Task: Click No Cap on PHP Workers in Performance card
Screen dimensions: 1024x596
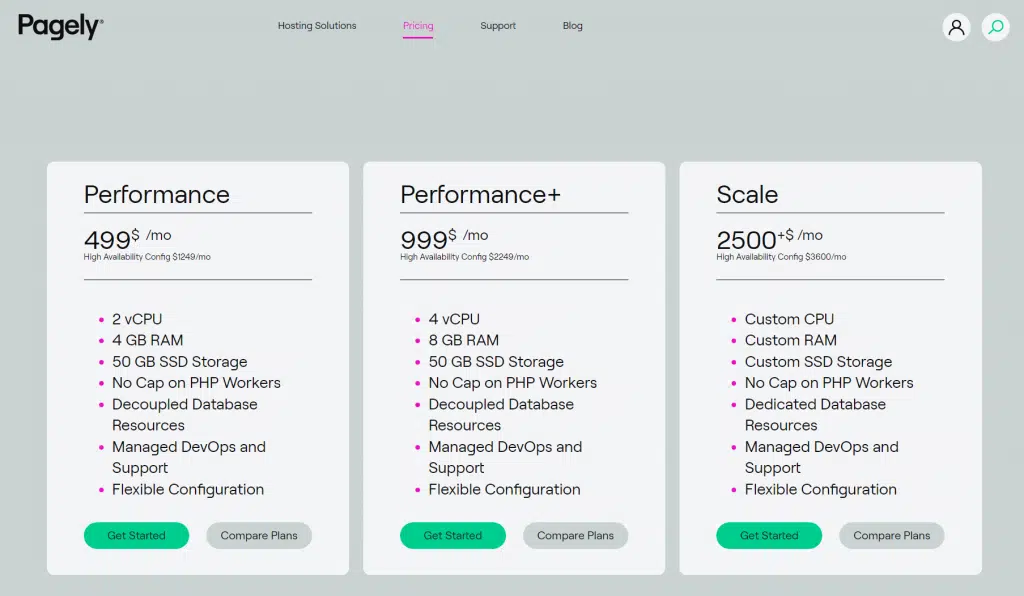Action: [x=196, y=383]
